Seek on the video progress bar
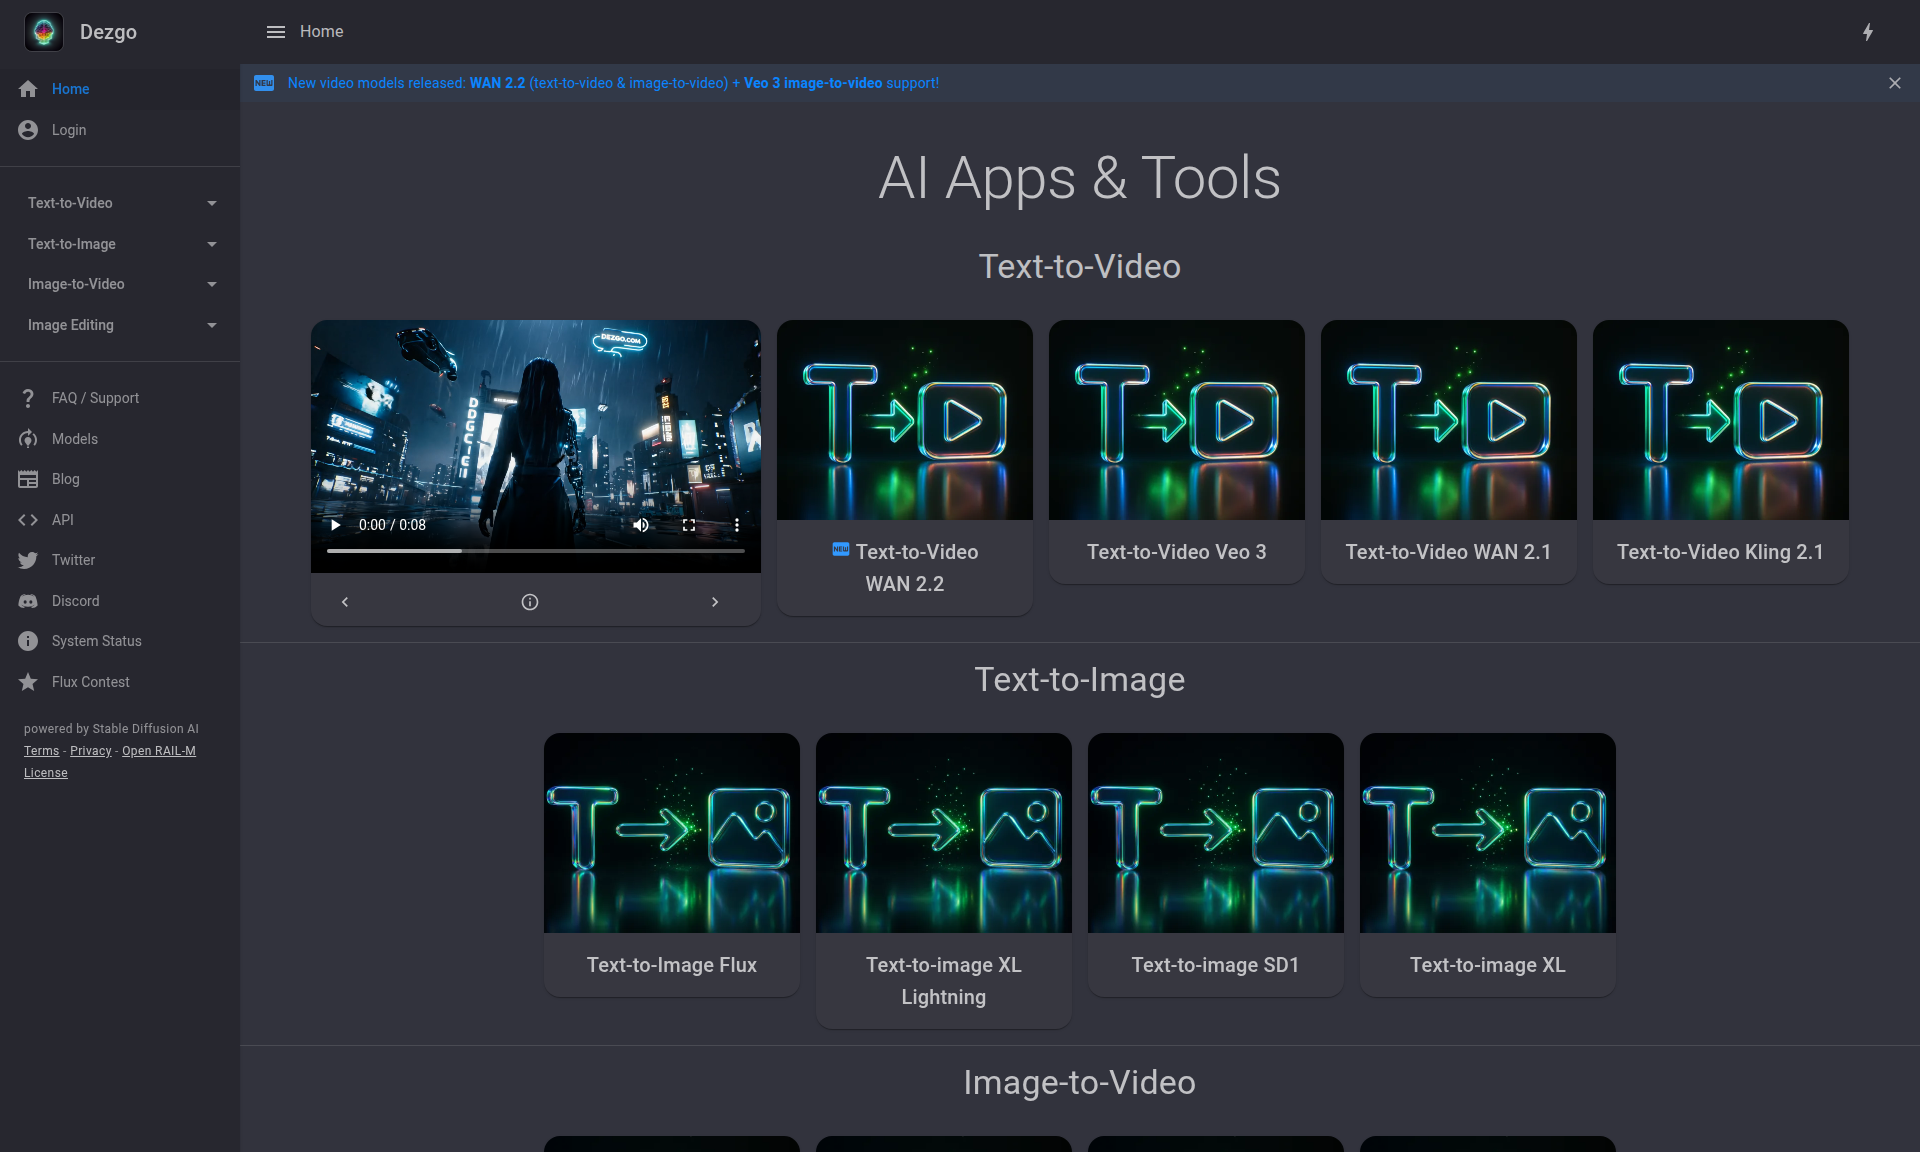1920x1152 pixels. click(536, 551)
